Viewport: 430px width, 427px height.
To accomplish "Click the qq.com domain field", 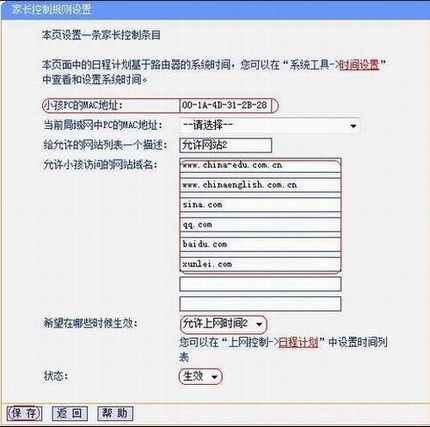I will click(260, 225).
